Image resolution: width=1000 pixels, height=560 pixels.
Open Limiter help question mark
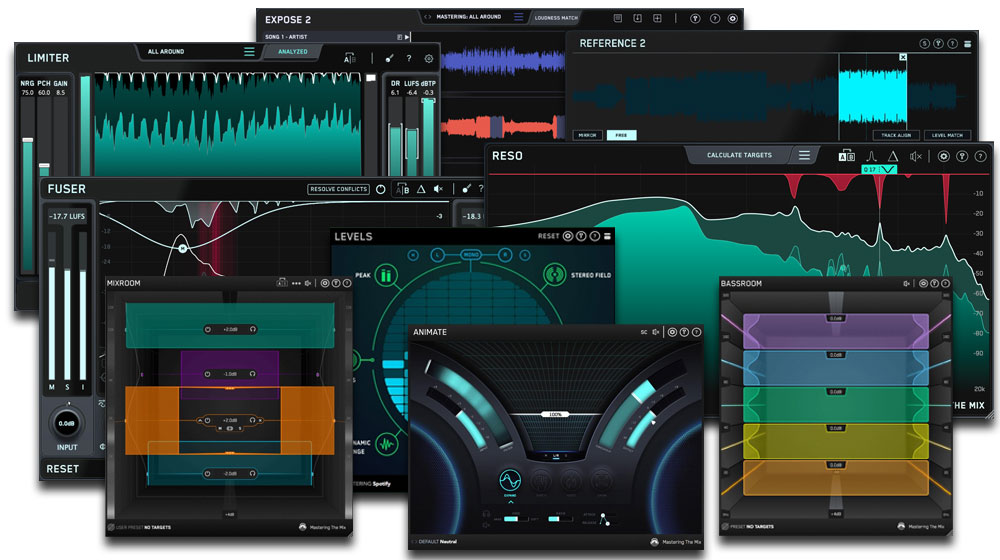[x=409, y=58]
